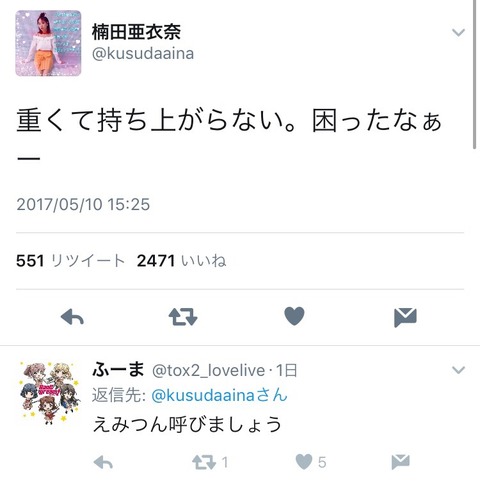Reply to ふーま's comment
480x481 pixels.
coord(103,463)
